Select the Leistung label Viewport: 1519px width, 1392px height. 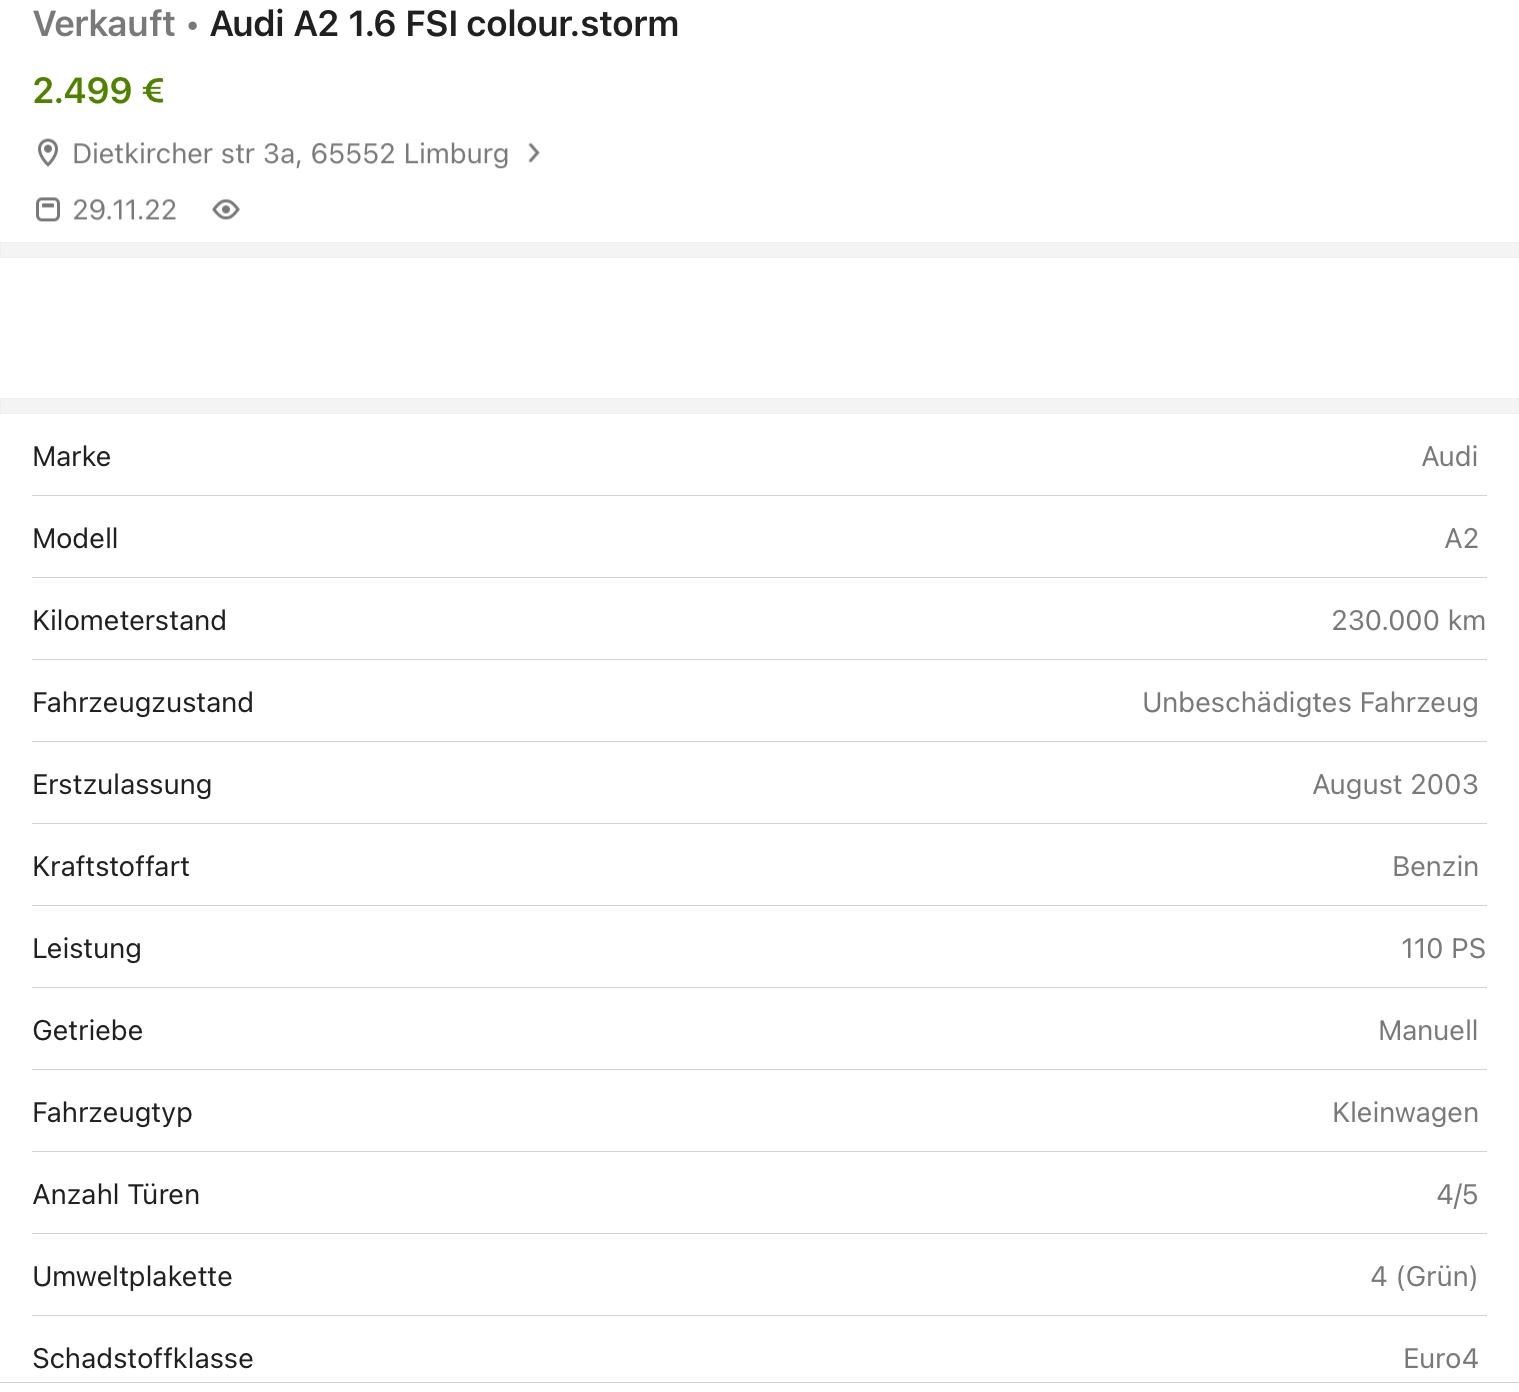(x=87, y=948)
